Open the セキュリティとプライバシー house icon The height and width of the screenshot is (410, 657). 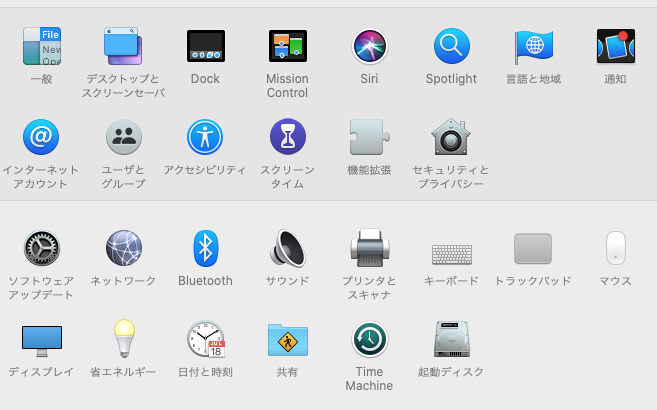pos(451,137)
